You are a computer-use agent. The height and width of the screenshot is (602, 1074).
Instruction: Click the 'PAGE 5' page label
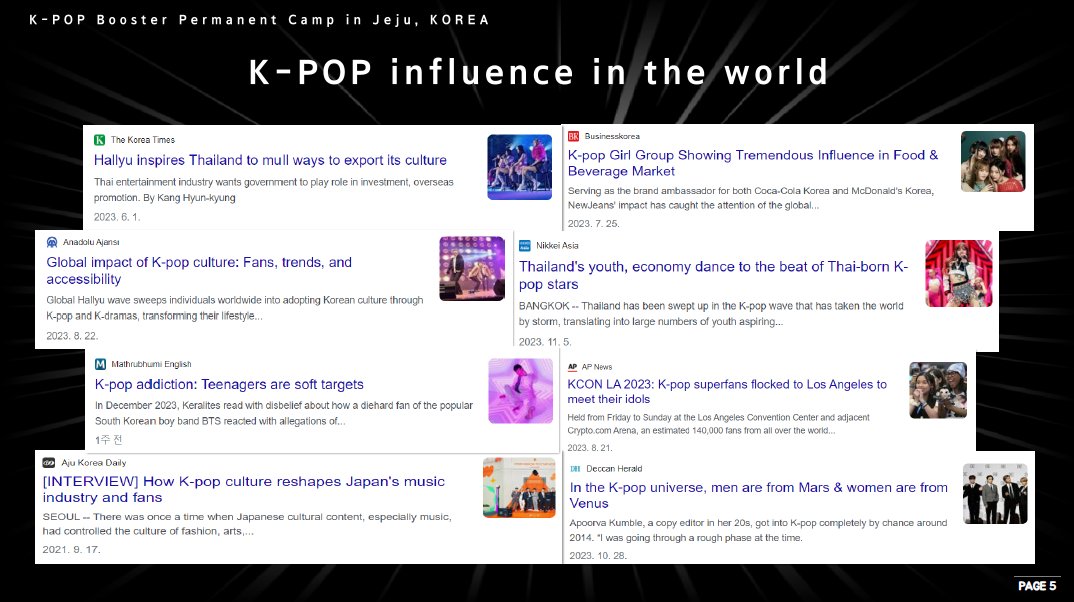(1037, 586)
